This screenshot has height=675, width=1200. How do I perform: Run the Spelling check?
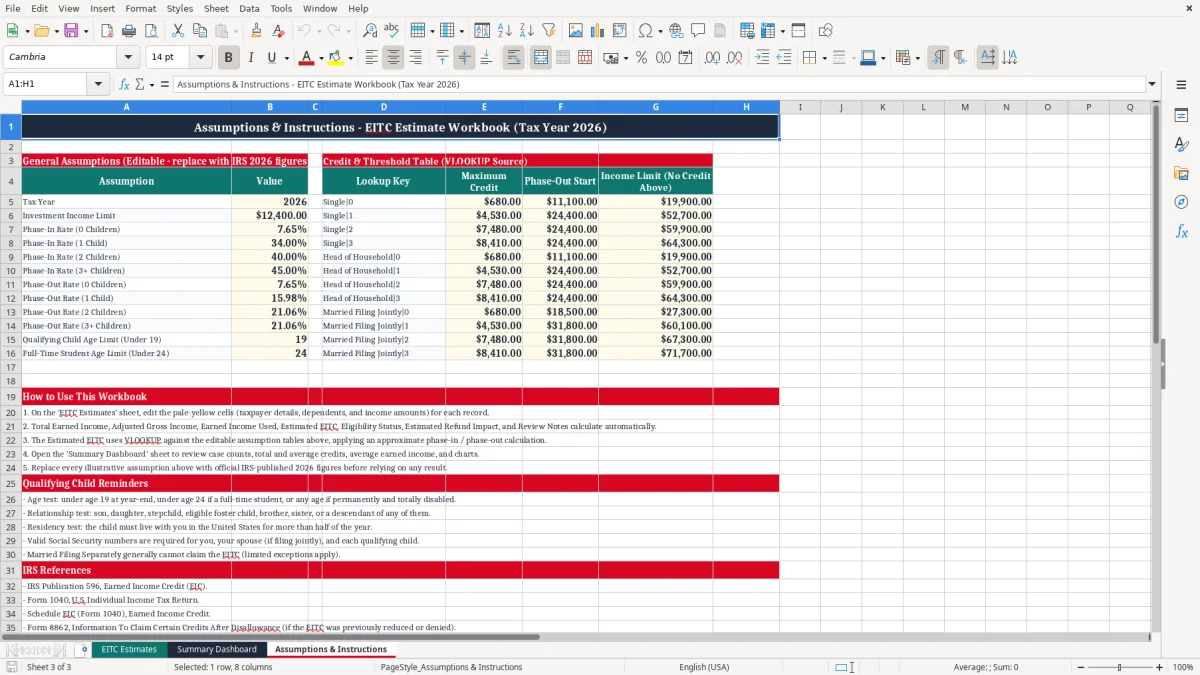tap(391, 31)
